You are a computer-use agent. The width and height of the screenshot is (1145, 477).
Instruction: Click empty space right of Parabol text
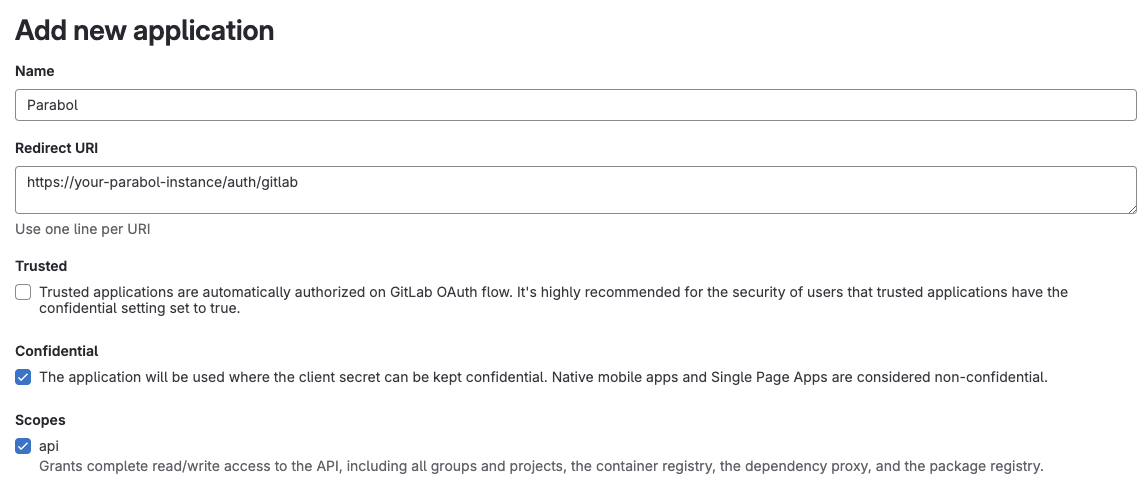click(600, 105)
